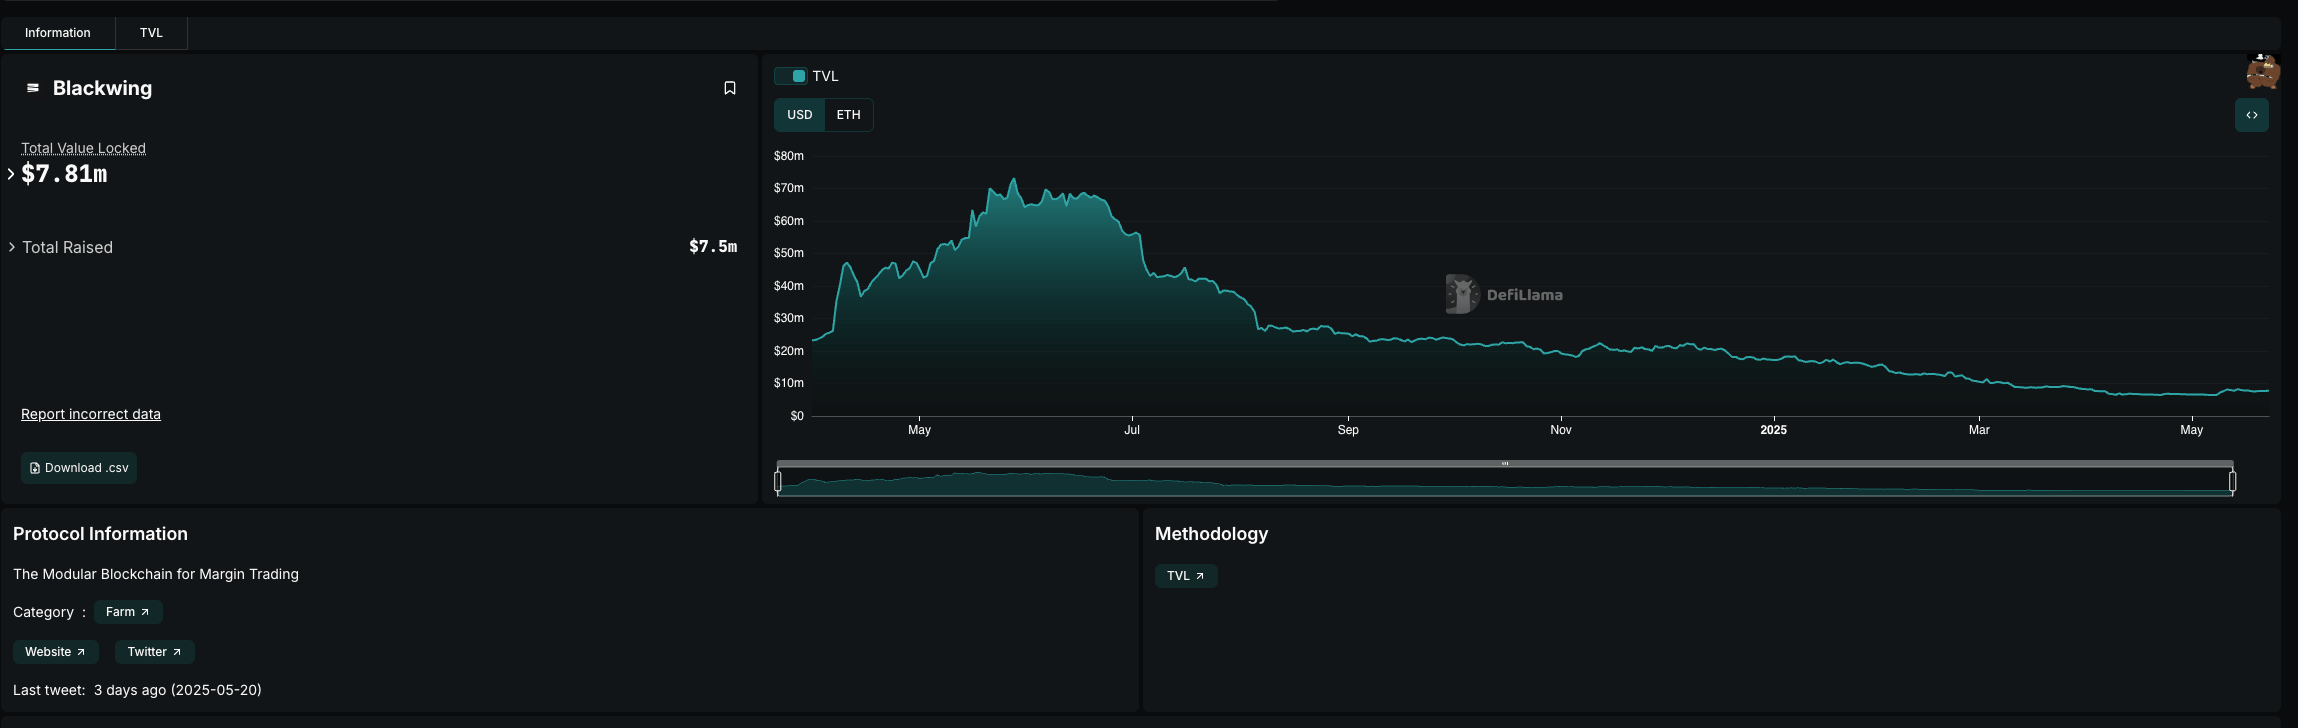Click the Jul label on the chart axis
Viewport: 2298px width, 728px height.
1132,430
